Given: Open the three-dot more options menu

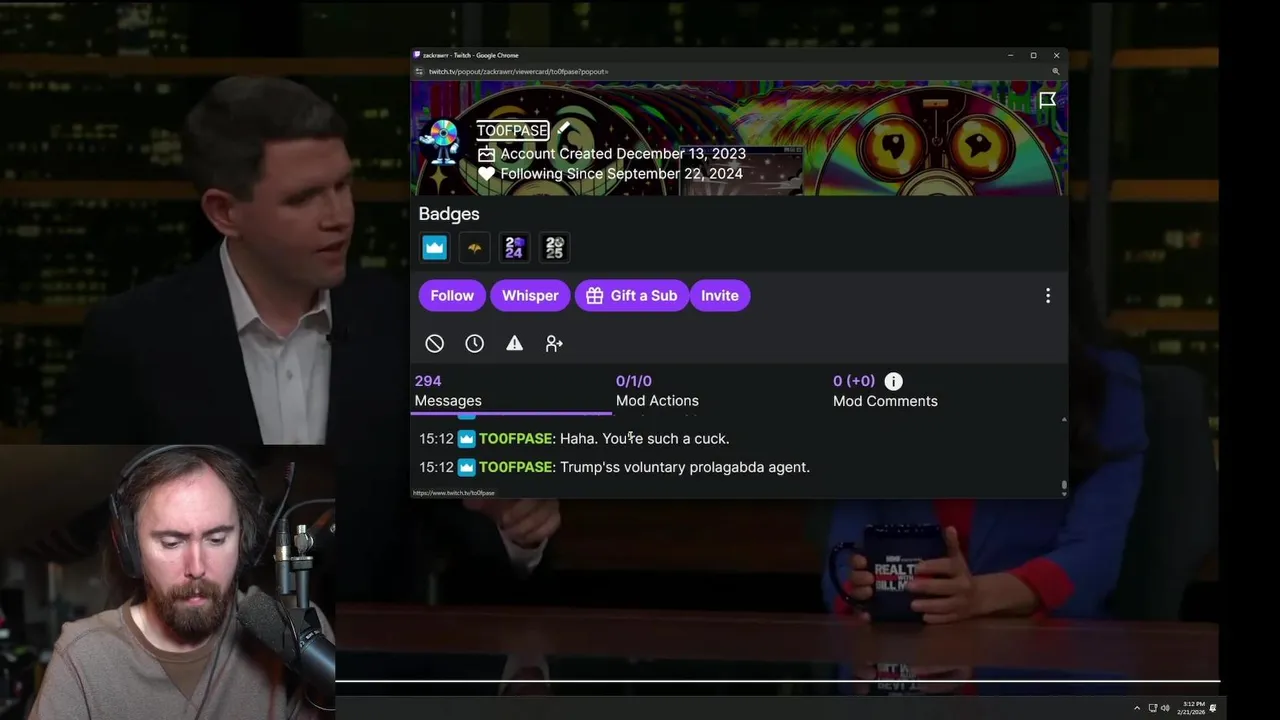Looking at the screenshot, I should [x=1047, y=296].
